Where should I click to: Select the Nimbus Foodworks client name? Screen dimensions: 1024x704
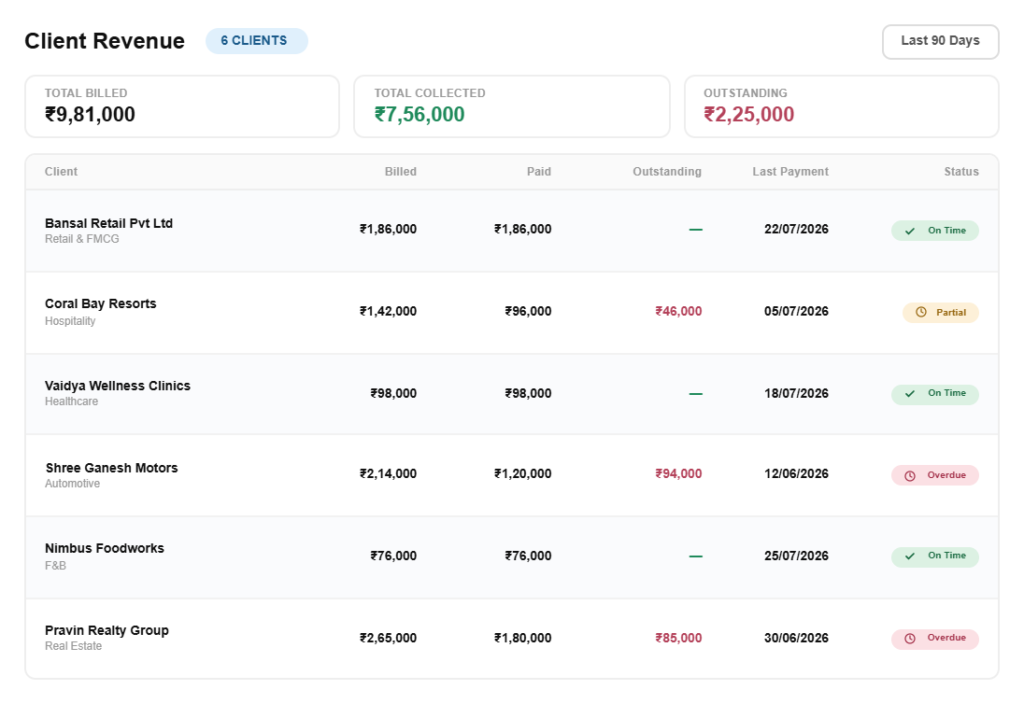tap(104, 549)
